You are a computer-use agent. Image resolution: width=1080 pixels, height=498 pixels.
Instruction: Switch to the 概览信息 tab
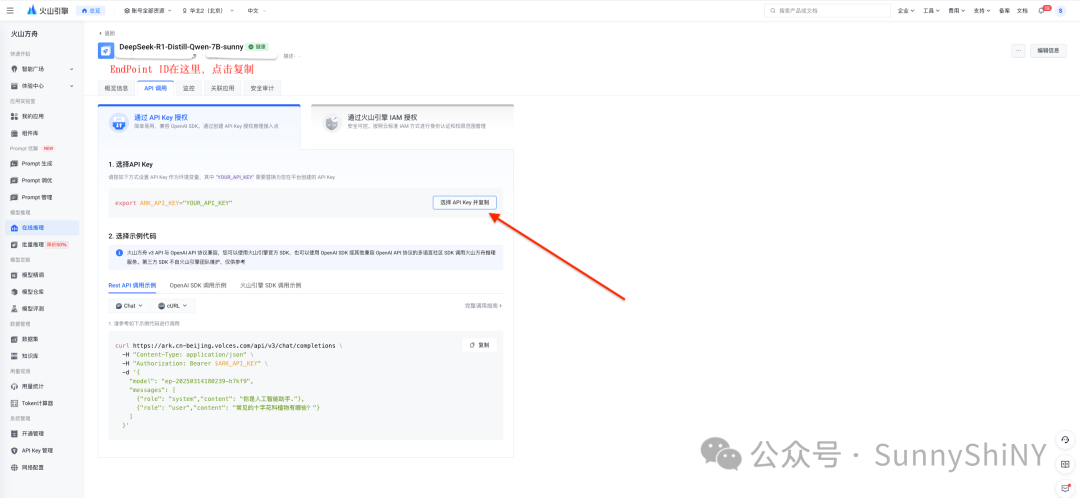pyautogui.click(x=116, y=88)
